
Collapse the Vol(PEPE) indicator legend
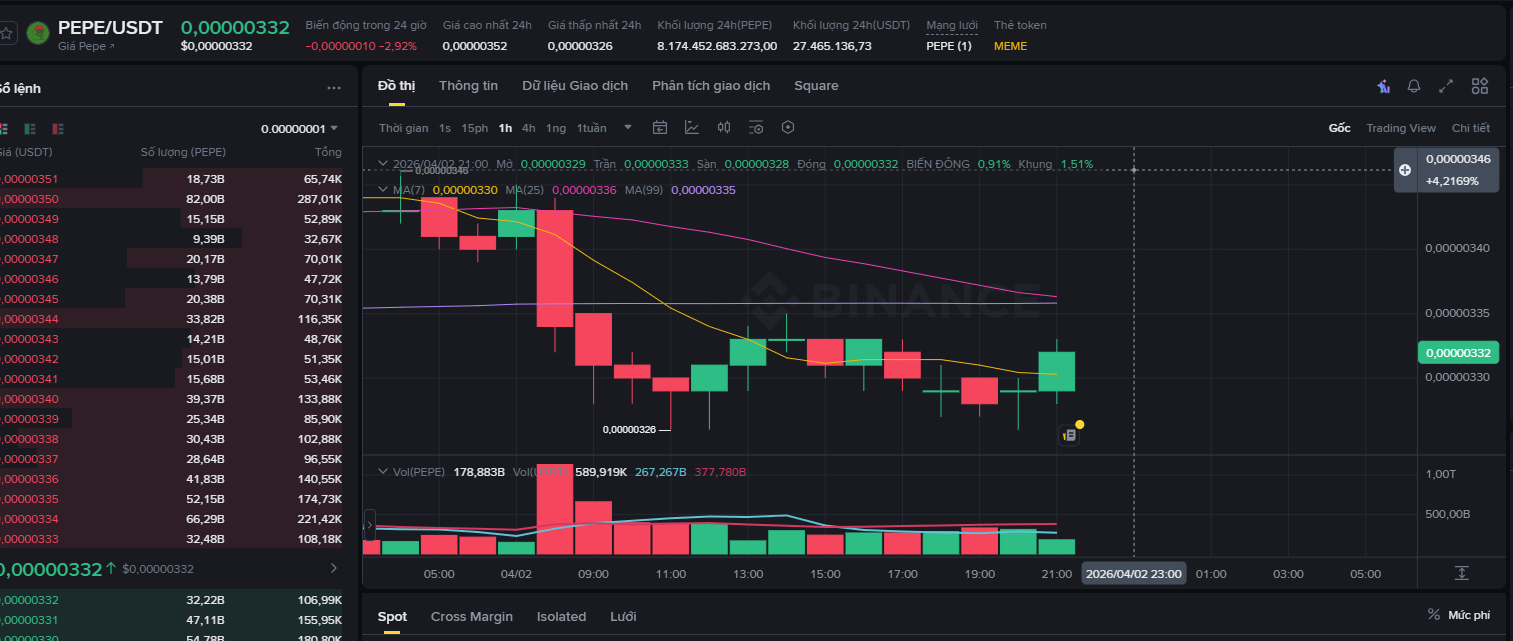pos(381,471)
